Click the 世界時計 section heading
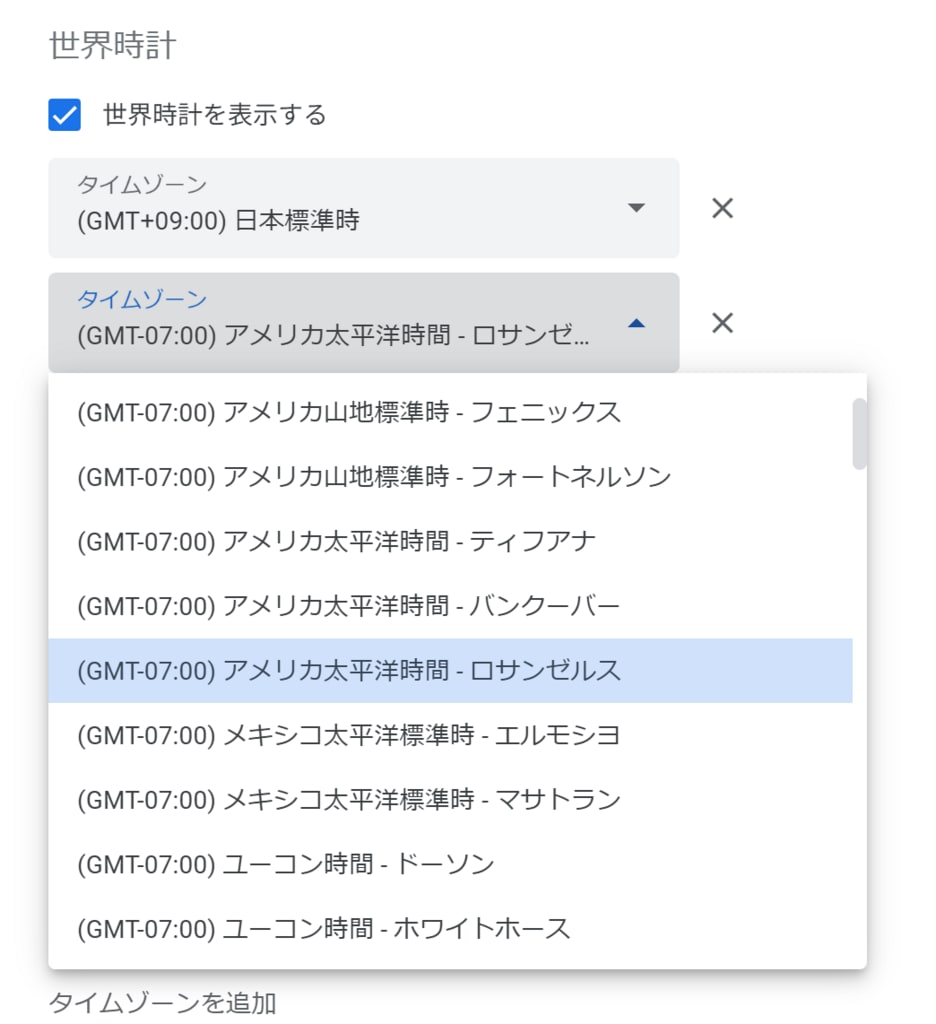The image size is (936, 1024). pos(112,45)
